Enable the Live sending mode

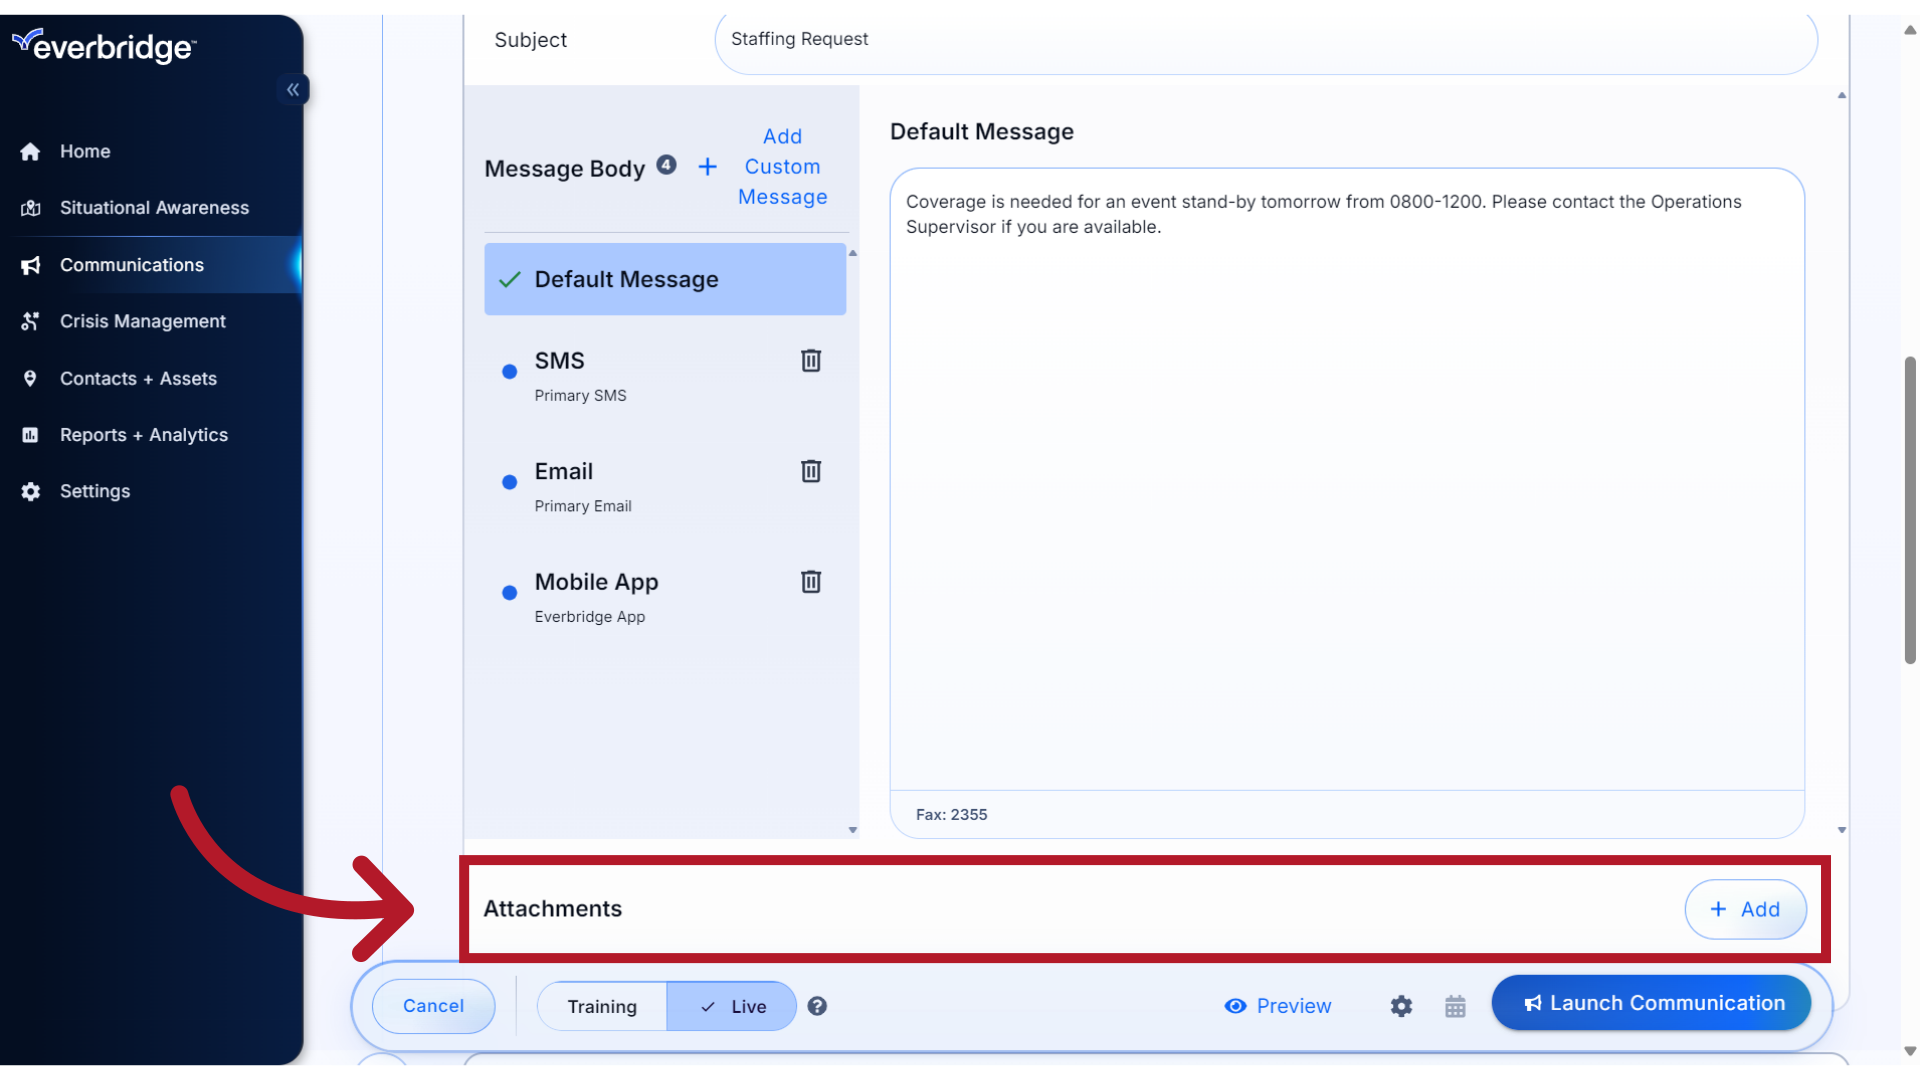[731, 1006]
